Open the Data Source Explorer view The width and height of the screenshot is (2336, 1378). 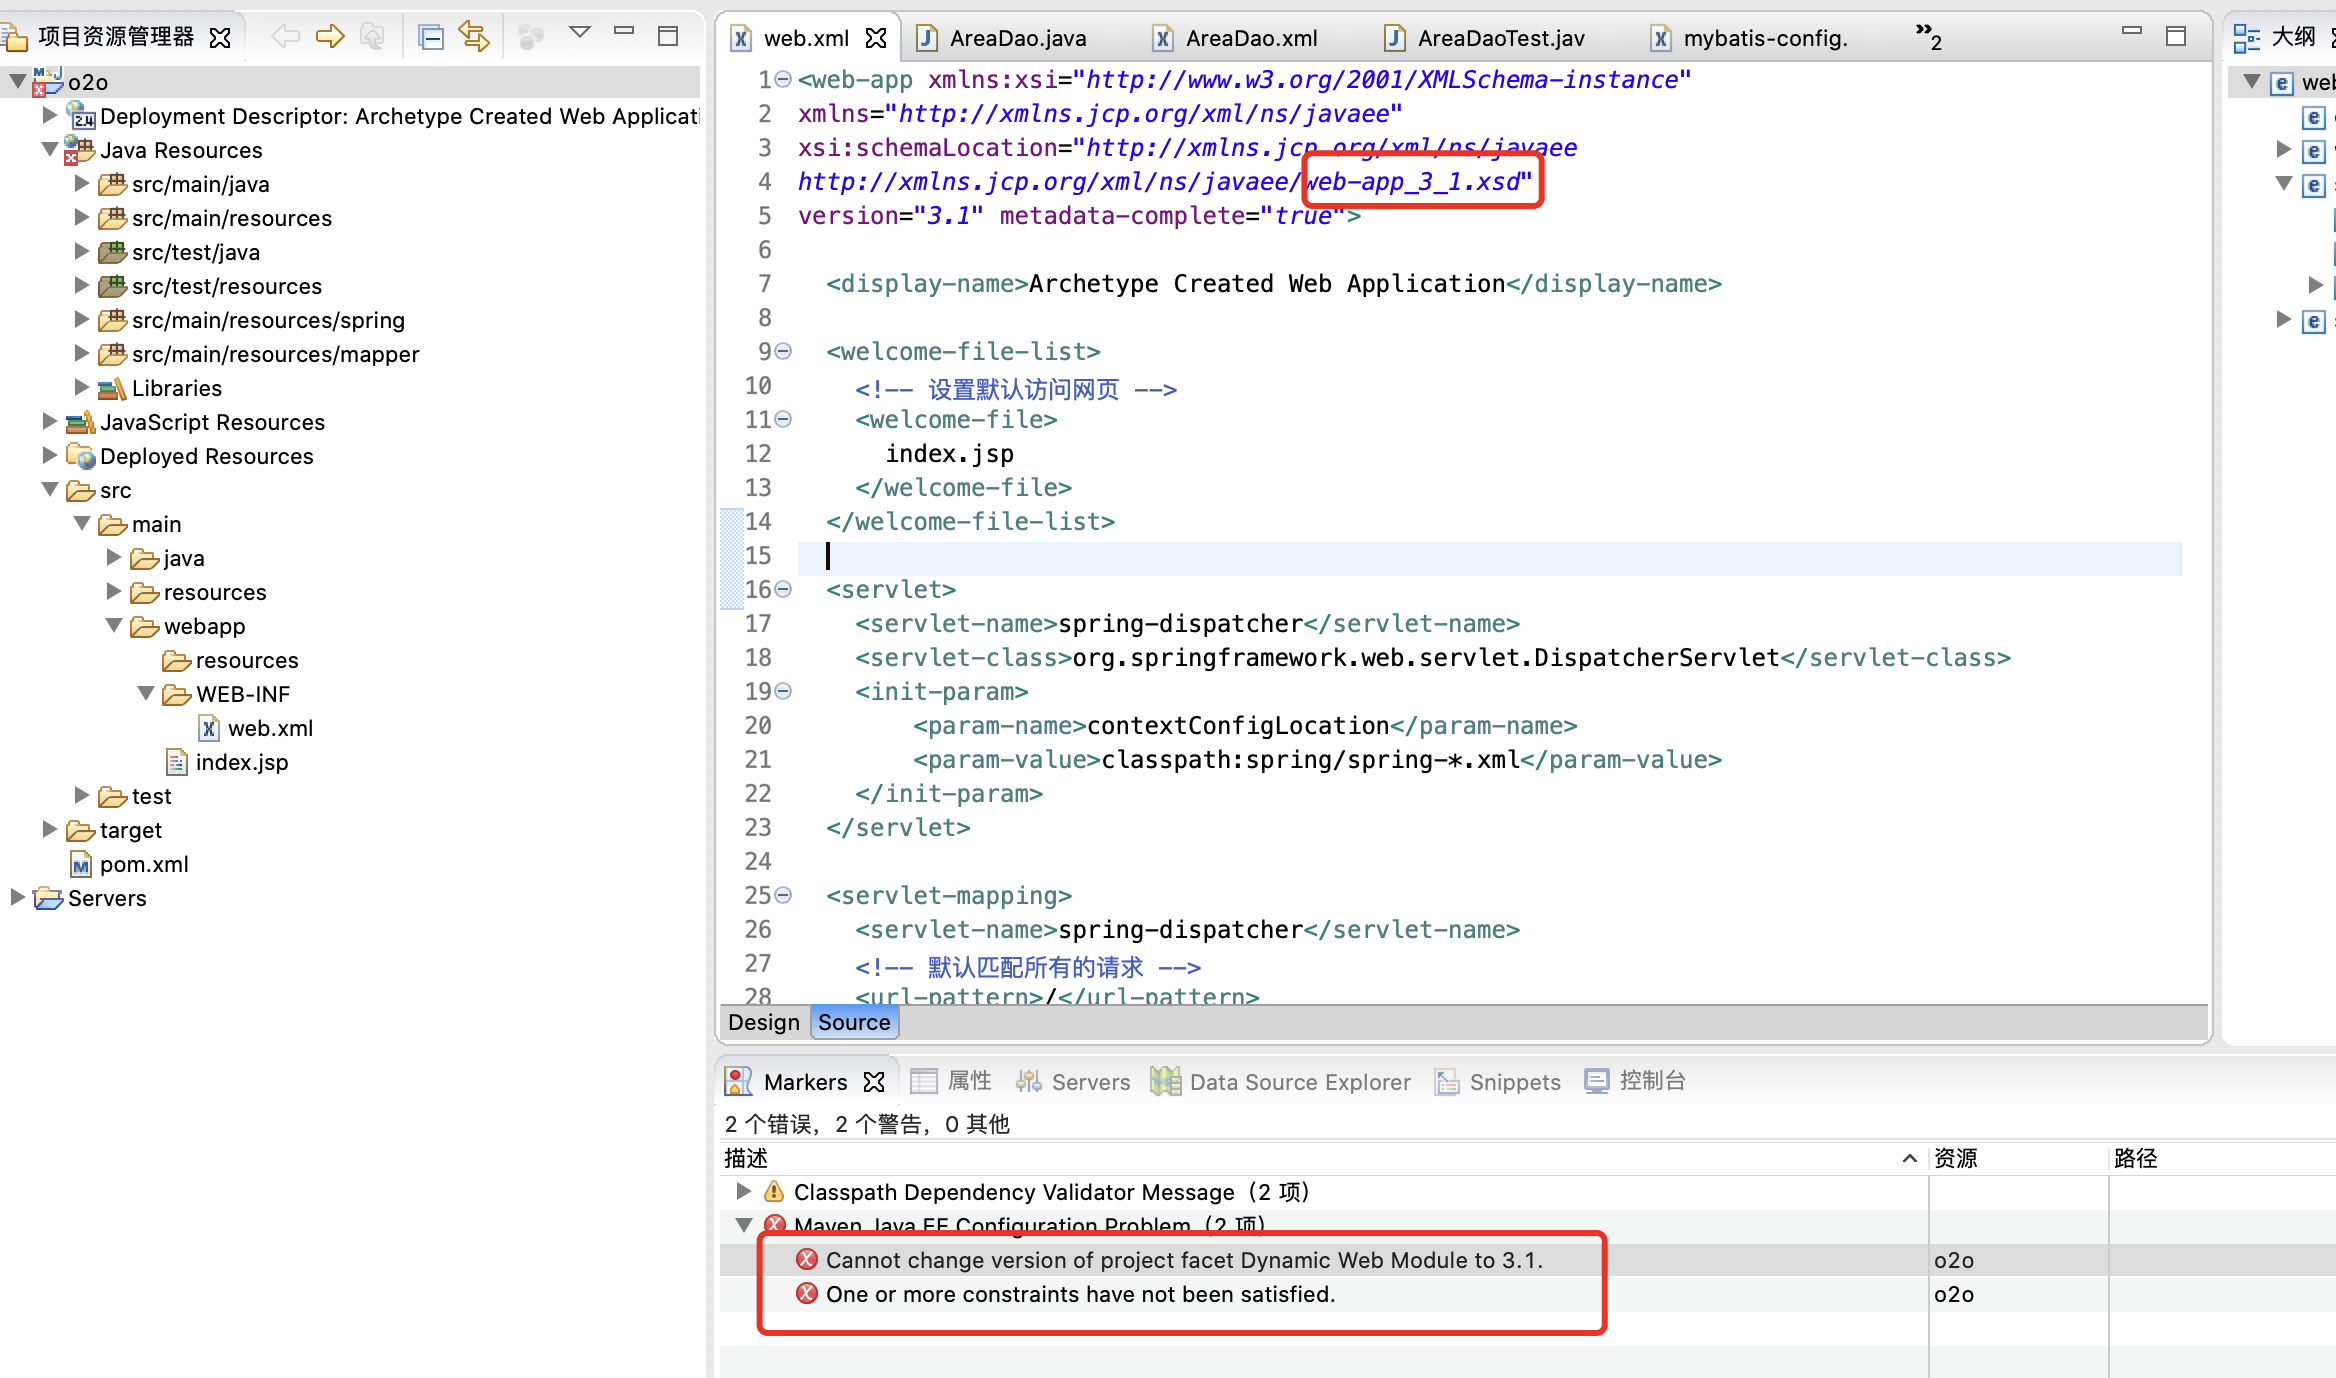click(x=1299, y=1082)
